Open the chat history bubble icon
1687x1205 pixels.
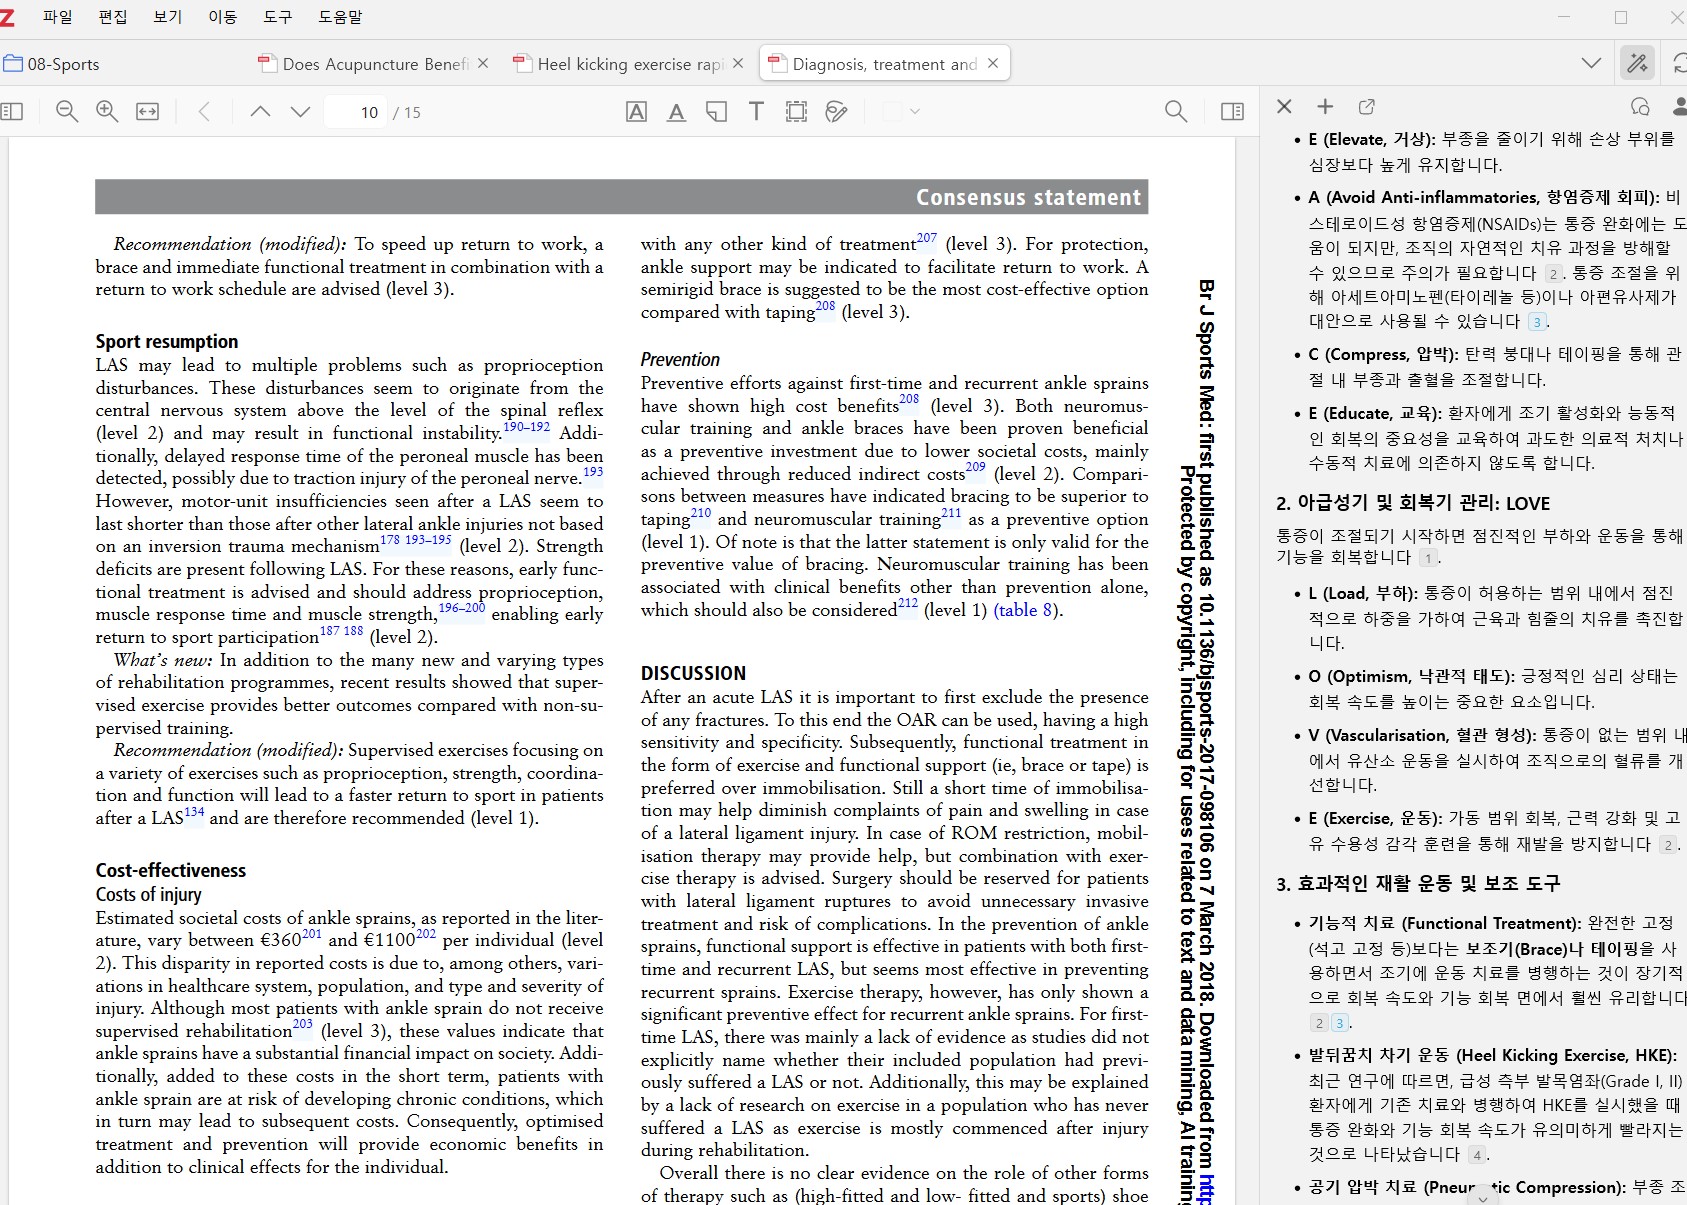pos(1640,106)
